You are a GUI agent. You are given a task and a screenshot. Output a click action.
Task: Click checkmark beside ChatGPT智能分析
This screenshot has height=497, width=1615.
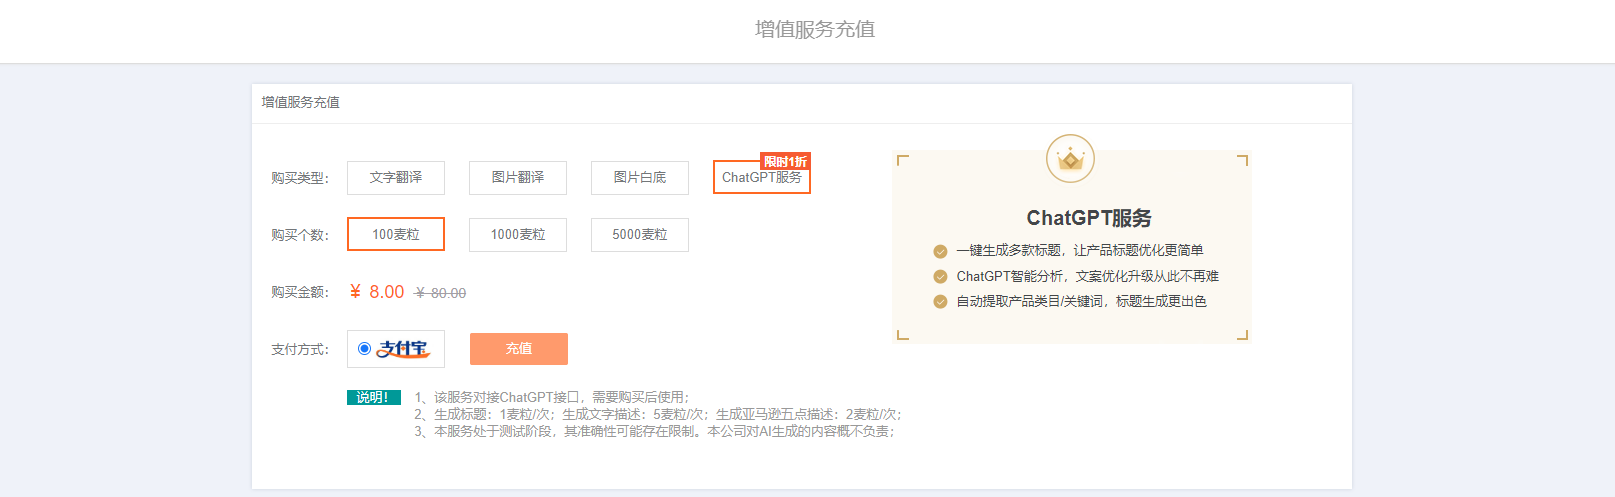pos(940,277)
